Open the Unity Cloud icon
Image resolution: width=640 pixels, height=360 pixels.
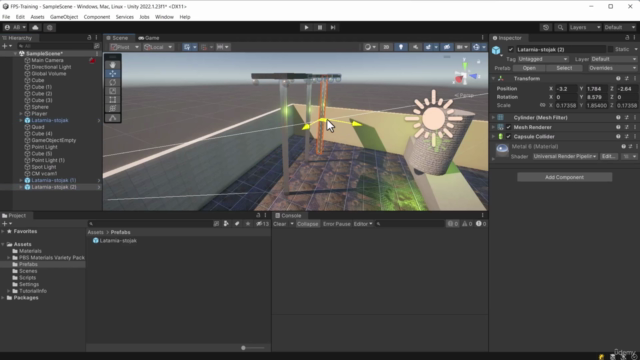point(35,27)
